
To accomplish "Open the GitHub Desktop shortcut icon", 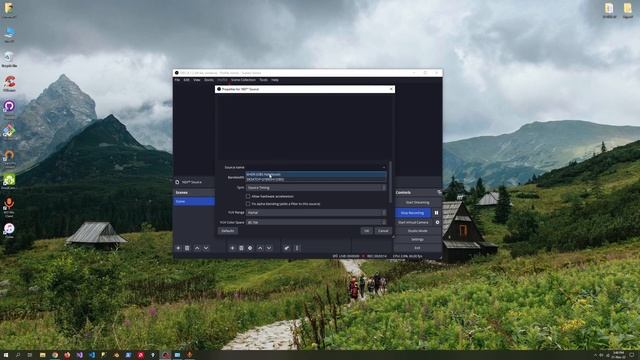I will coord(9,107).
